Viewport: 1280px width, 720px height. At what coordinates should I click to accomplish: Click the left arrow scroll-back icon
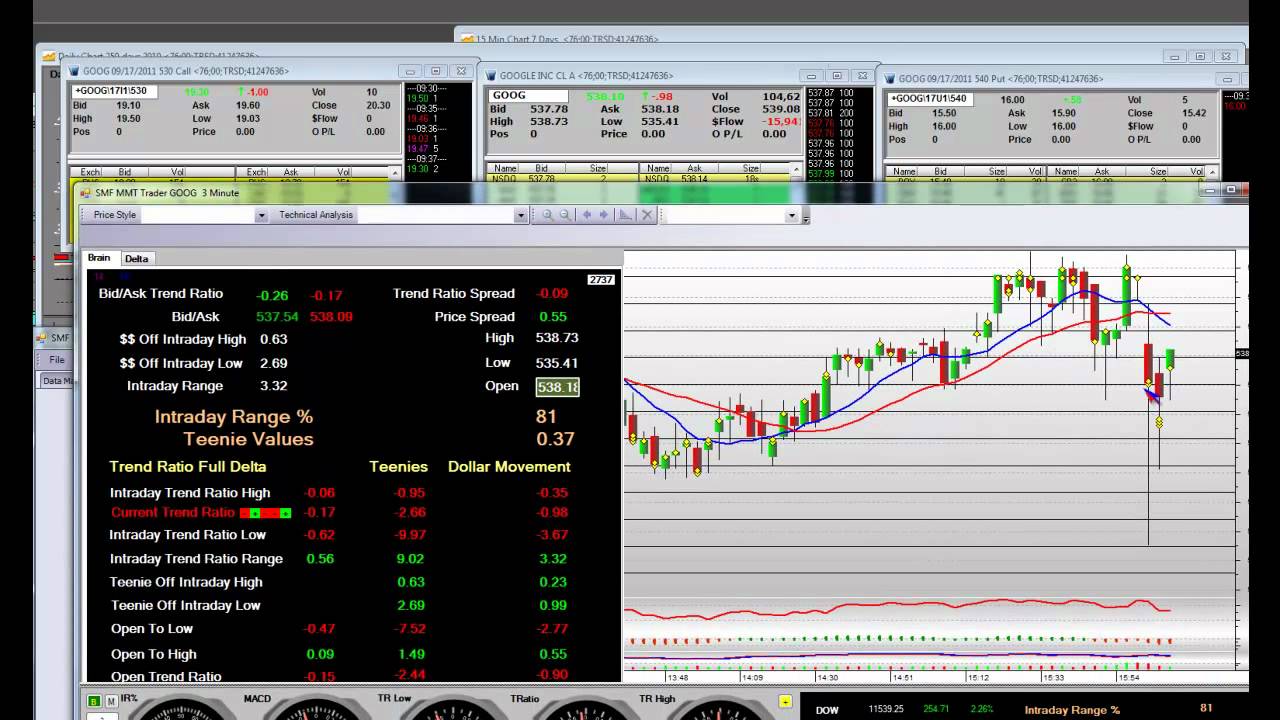click(586, 215)
